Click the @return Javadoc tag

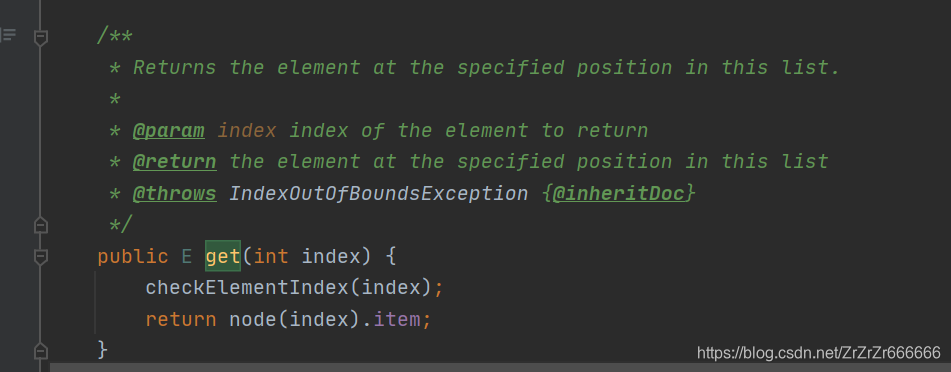pos(175,161)
